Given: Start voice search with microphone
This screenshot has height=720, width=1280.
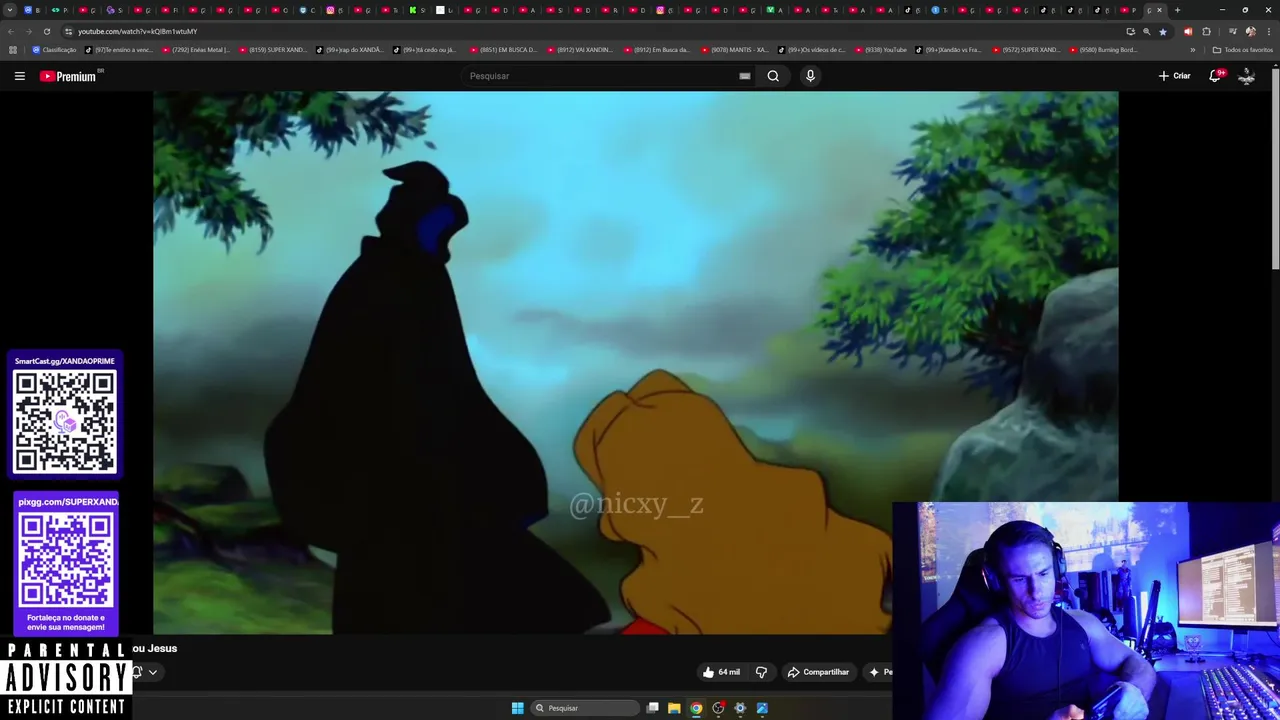Looking at the screenshot, I should click(x=810, y=76).
